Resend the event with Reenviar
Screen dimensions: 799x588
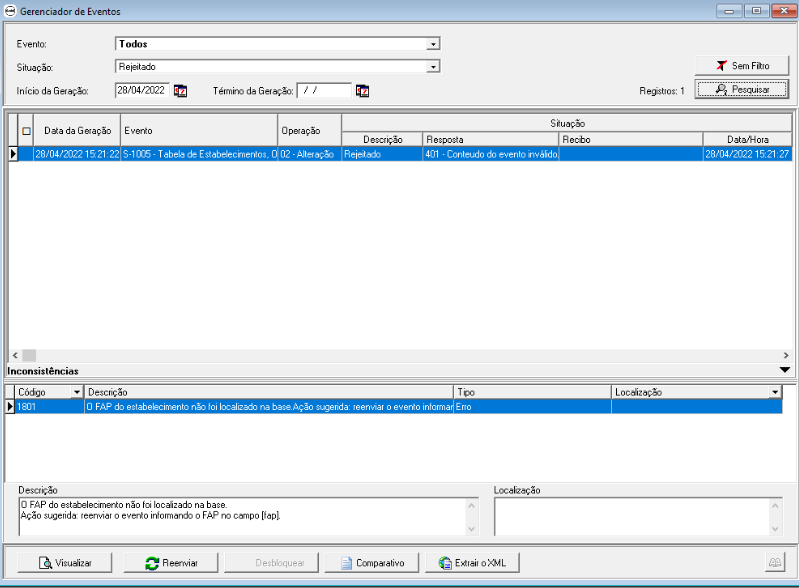[x=169, y=563]
